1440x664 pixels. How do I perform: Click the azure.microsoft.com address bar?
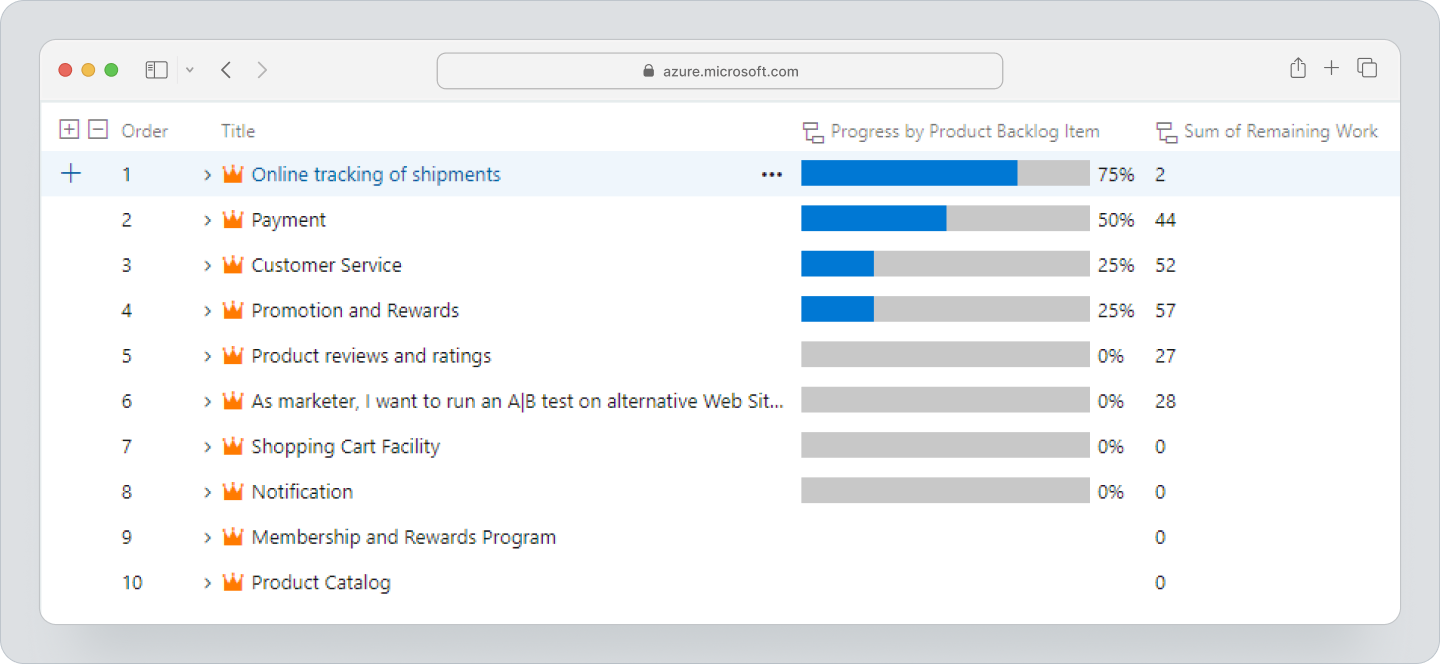click(x=719, y=70)
